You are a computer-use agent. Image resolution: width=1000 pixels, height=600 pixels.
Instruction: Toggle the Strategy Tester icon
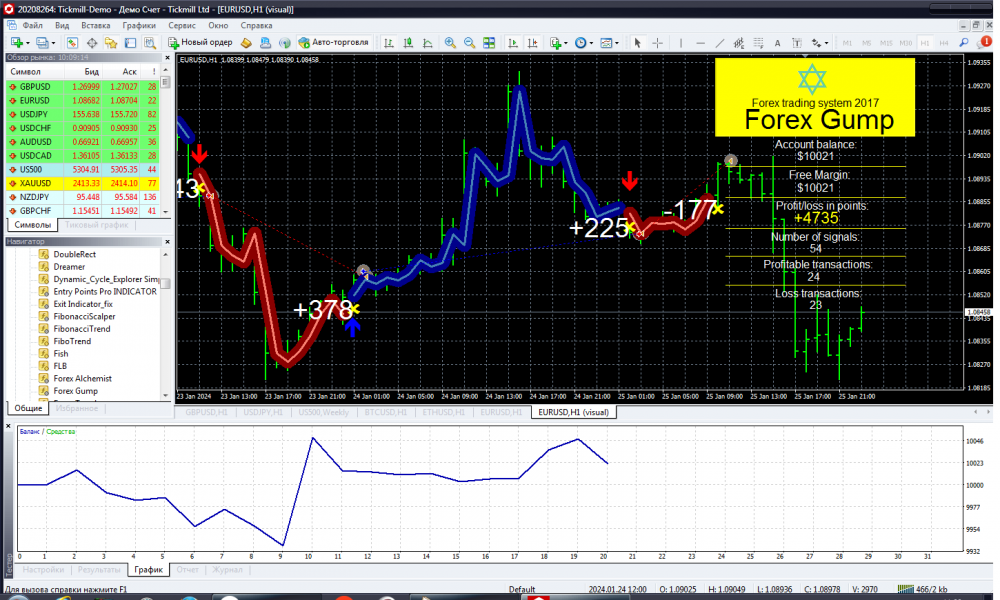[150, 43]
